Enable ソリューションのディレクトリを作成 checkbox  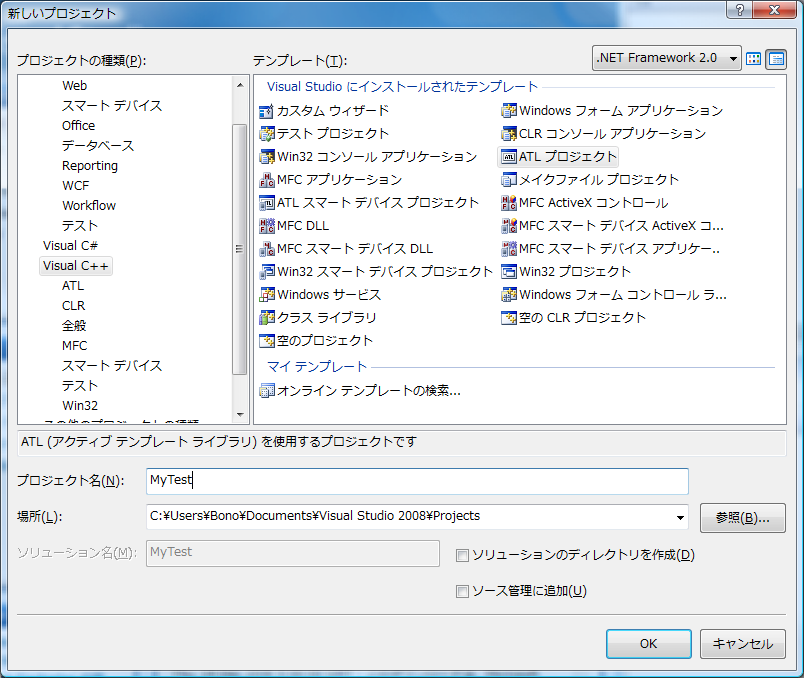pos(462,555)
